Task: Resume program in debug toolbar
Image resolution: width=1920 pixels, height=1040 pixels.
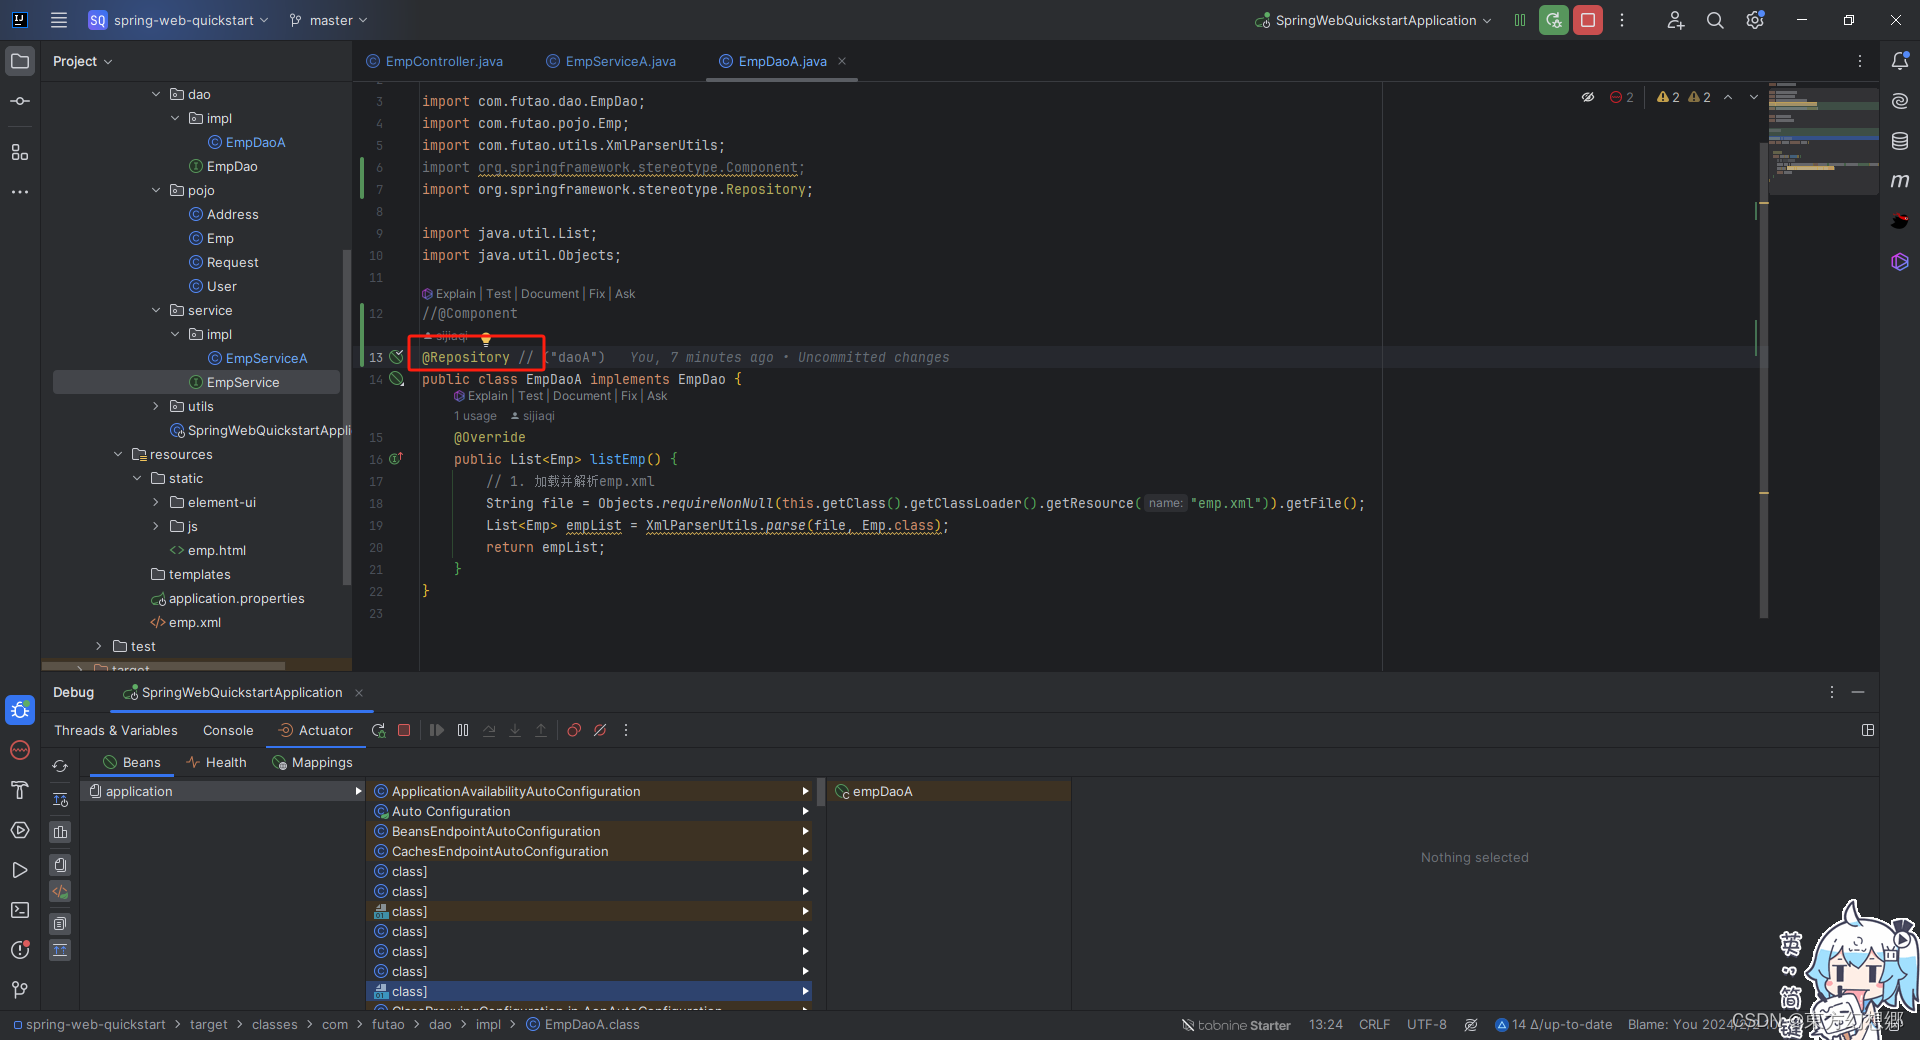Action: point(437,730)
